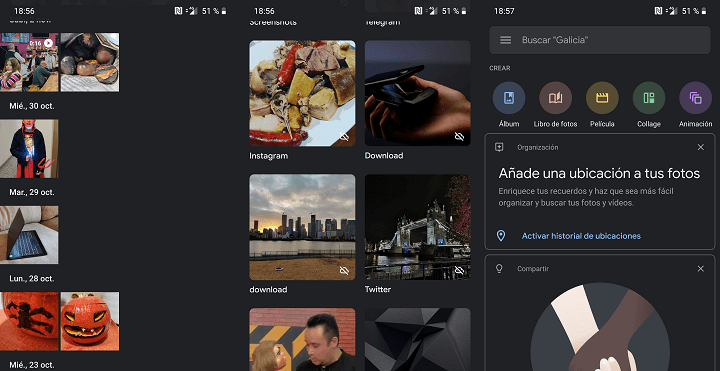This screenshot has height=371, width=720.
Task: Tap the Buscar "Galicia" search field
Action: click(600, 40)
